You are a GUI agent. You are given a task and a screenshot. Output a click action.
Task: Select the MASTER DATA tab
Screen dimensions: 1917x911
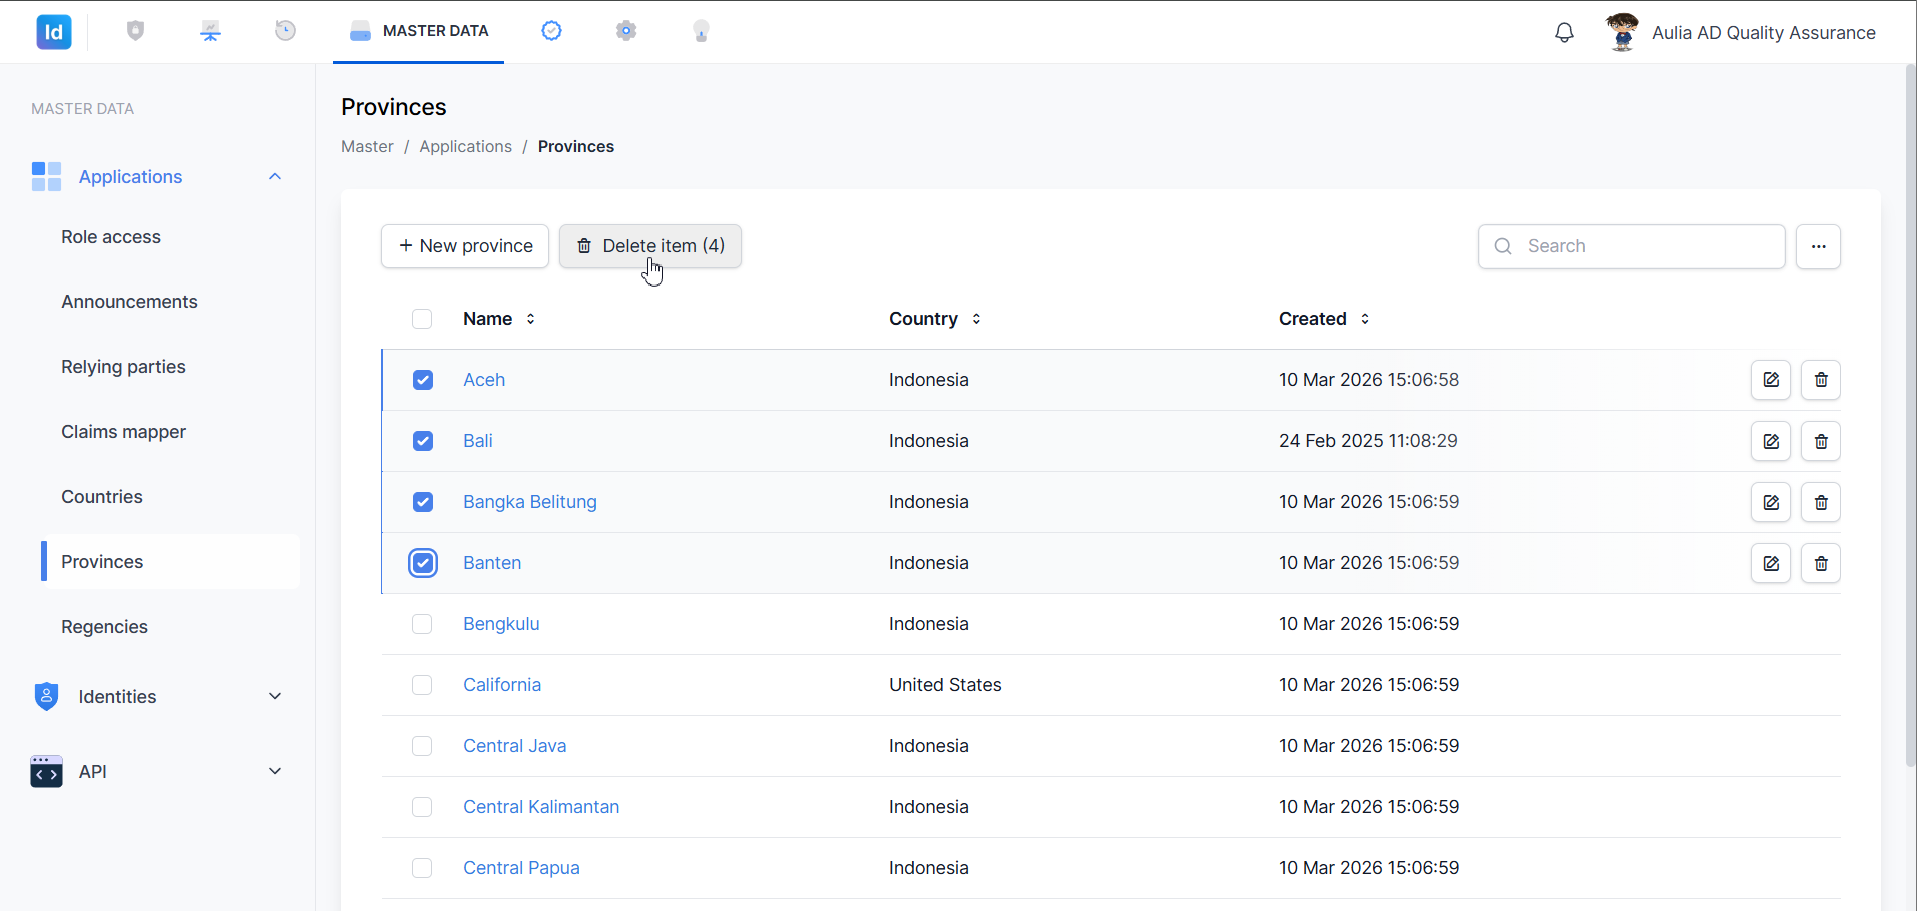click(418, 31)
